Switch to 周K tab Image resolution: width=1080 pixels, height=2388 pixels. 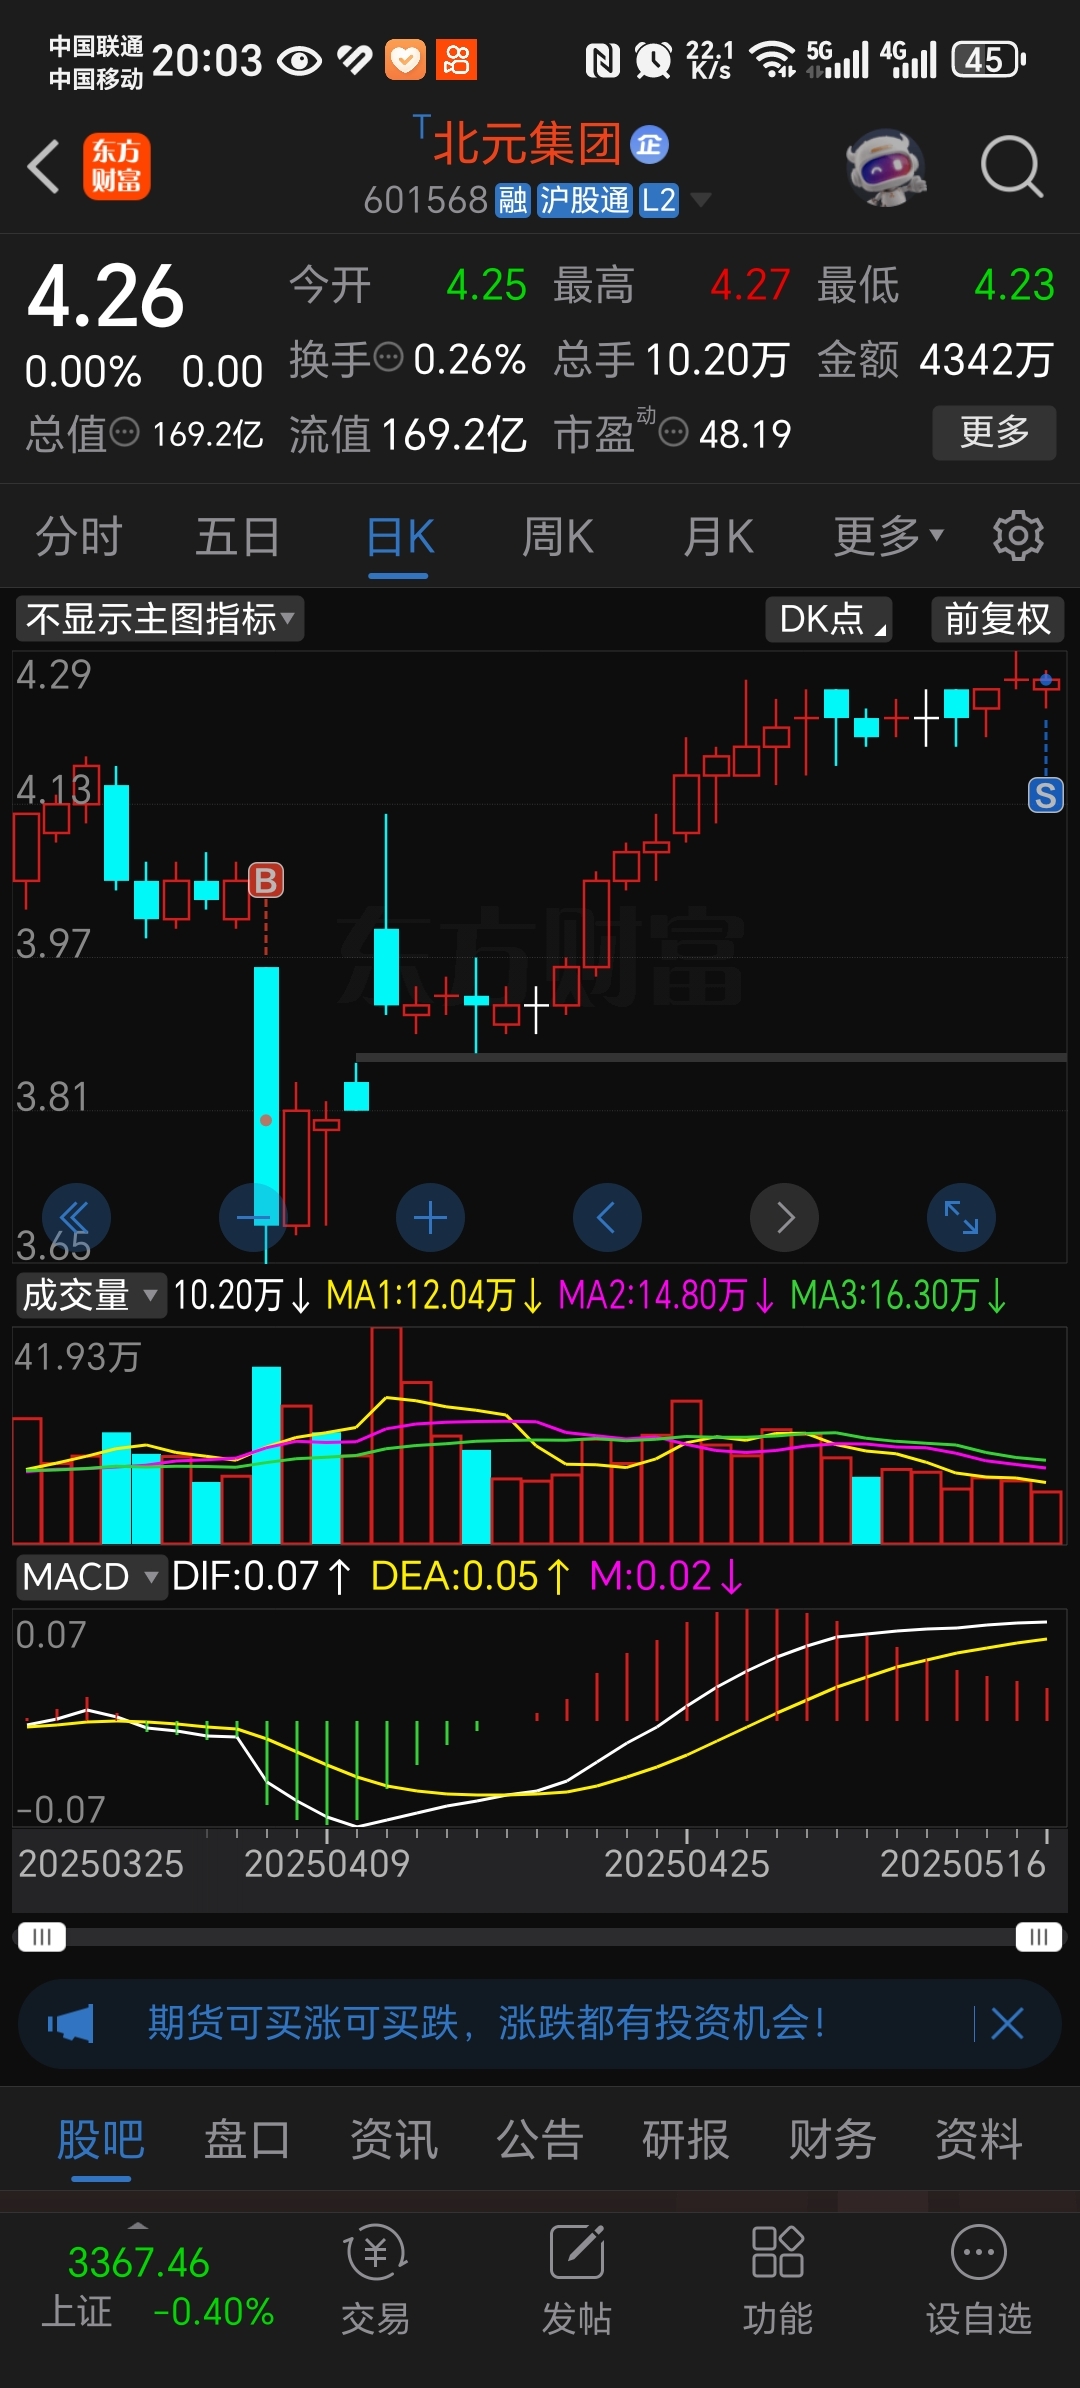click(x=558, y=536)
